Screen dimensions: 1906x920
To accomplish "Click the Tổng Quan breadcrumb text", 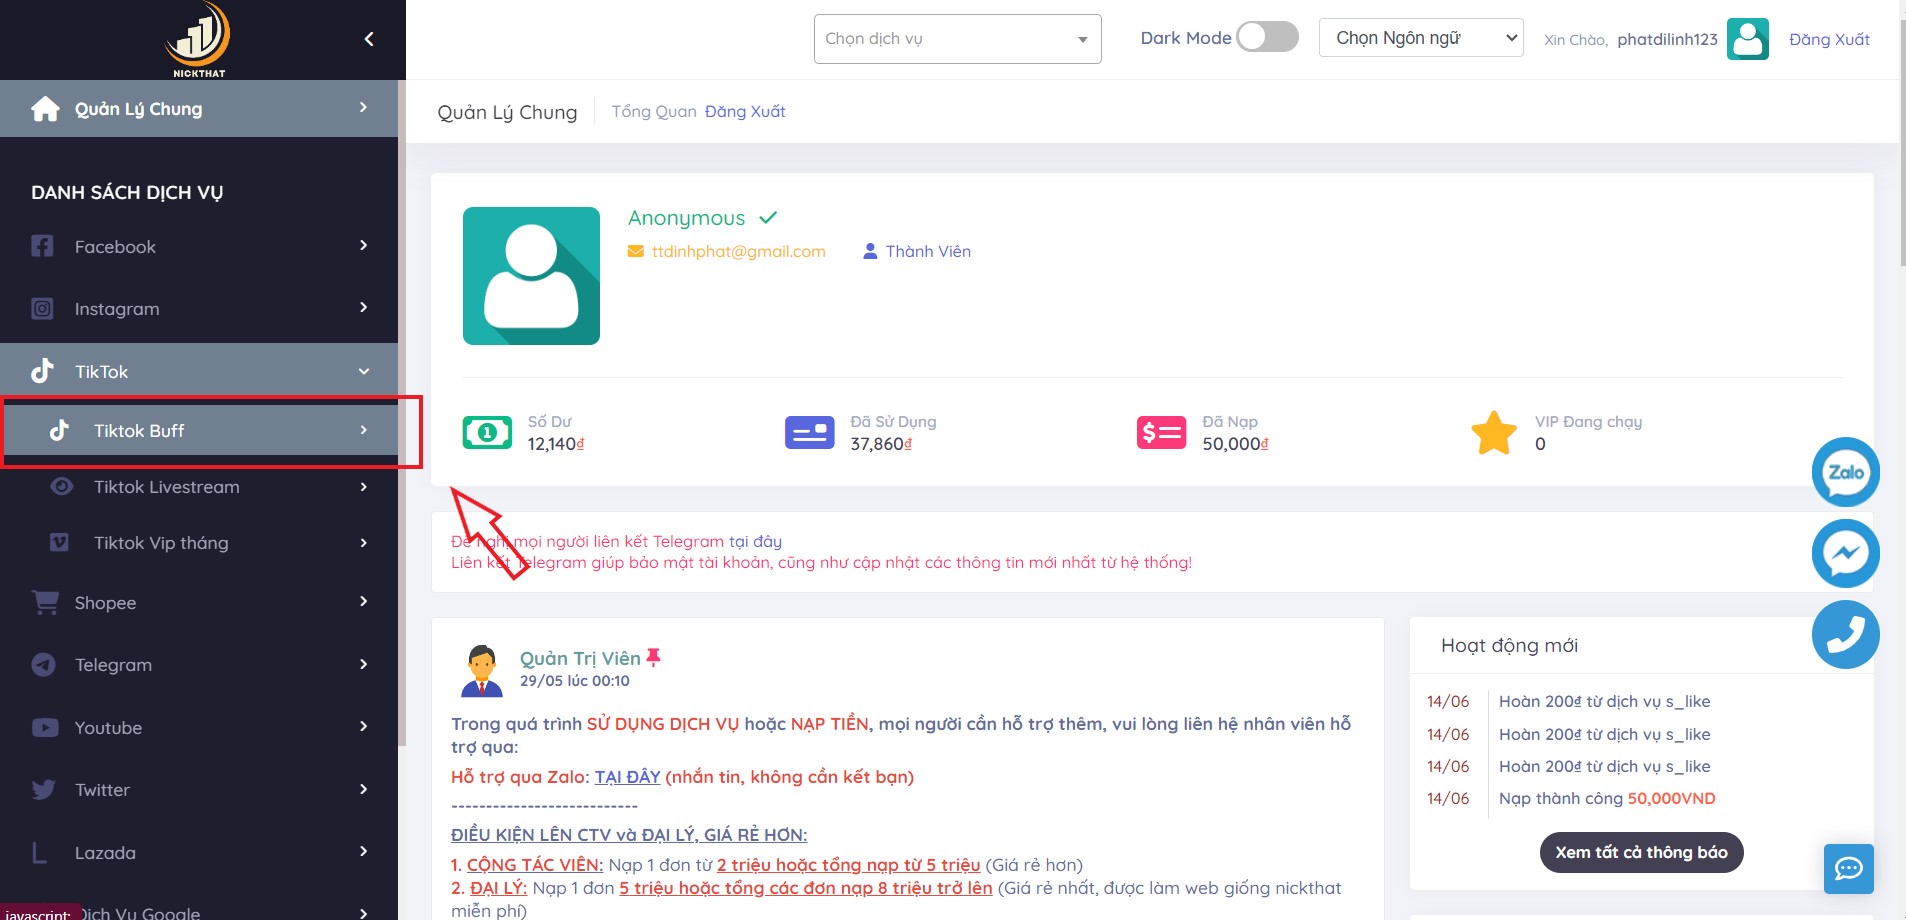I will [x=654, y=111].
